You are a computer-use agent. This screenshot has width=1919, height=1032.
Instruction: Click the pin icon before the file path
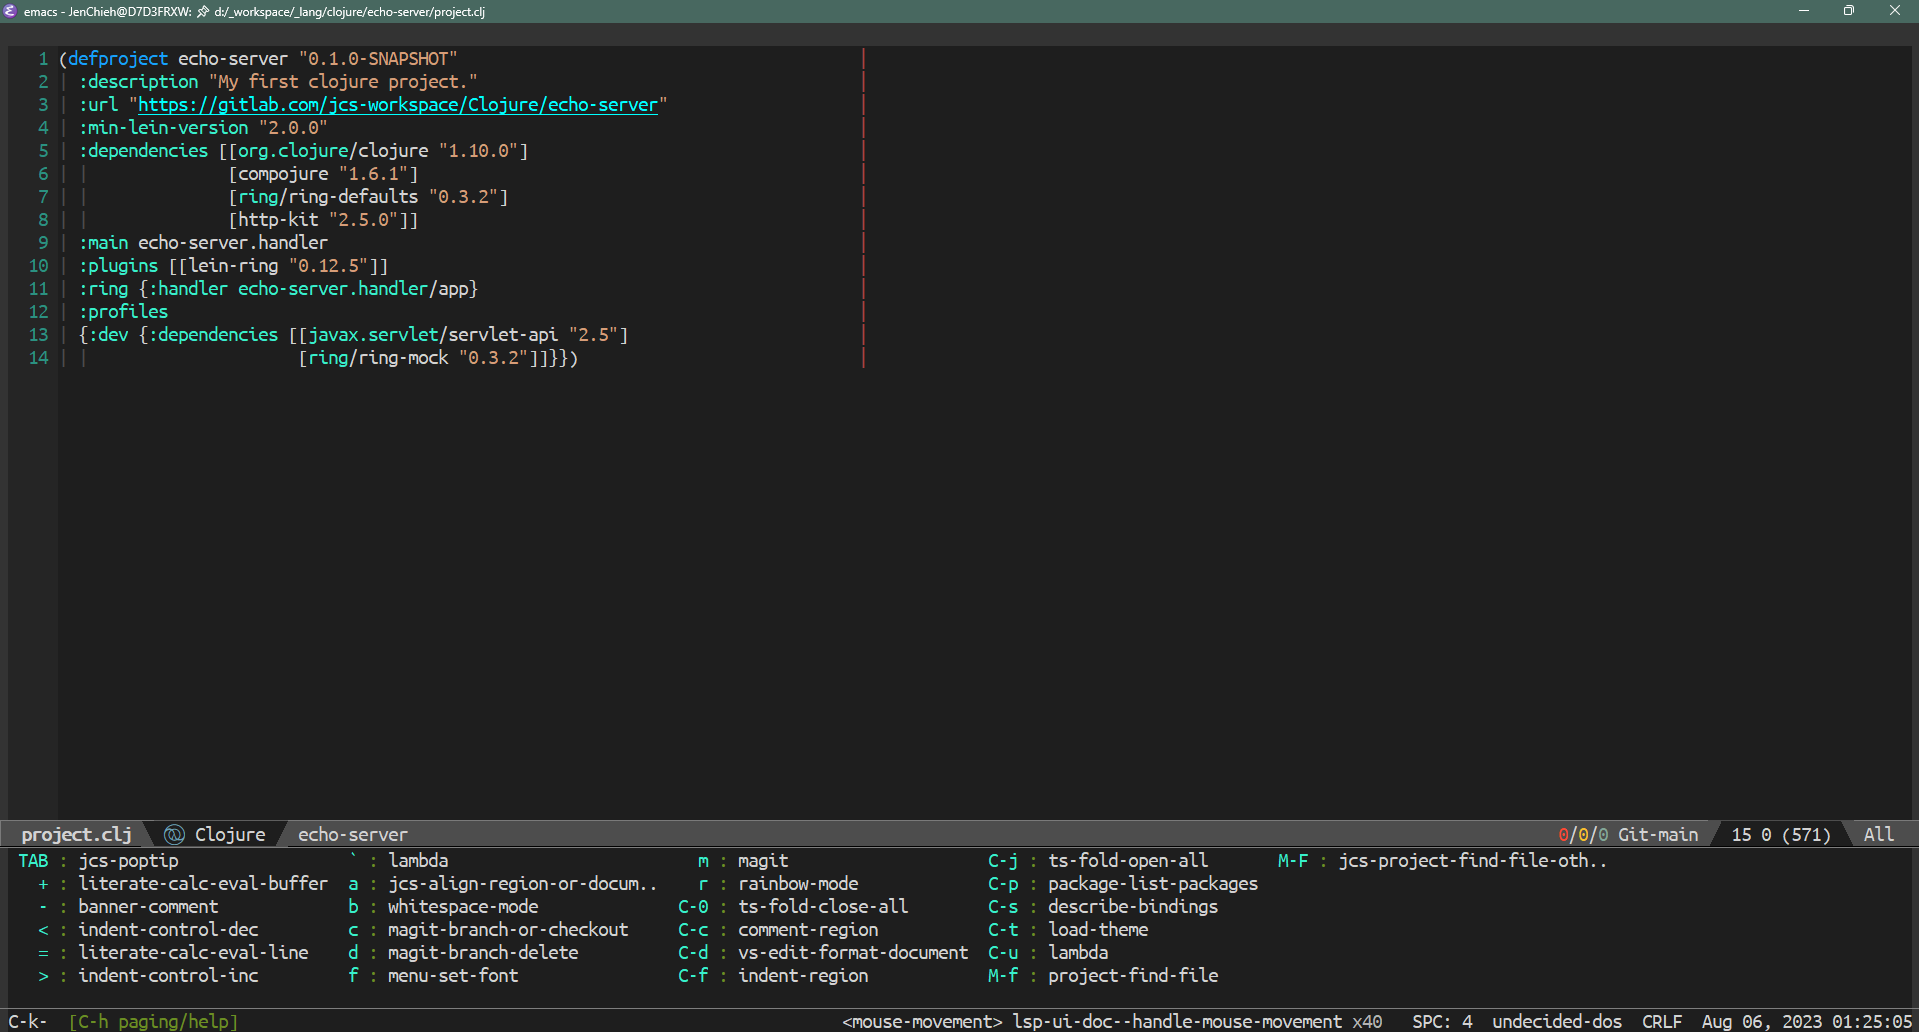(x=203, y=12)
